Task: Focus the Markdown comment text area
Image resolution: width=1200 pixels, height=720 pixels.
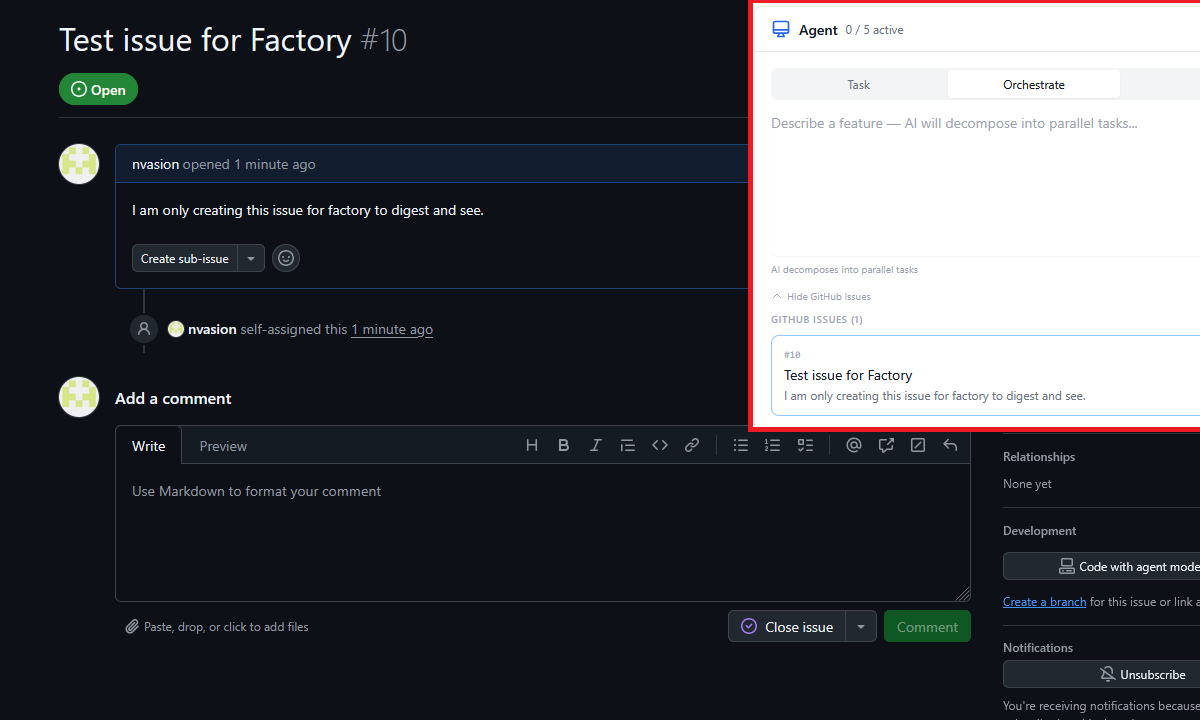Action: 543,532
